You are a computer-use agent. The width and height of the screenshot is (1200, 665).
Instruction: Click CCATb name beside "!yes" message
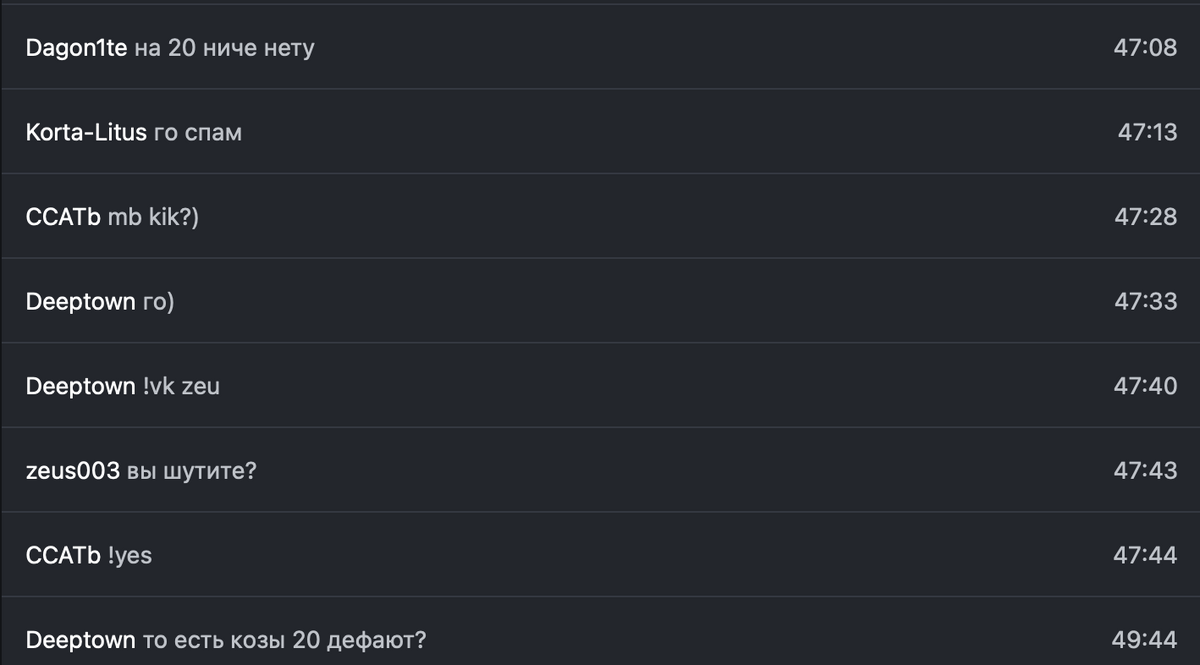63,555
